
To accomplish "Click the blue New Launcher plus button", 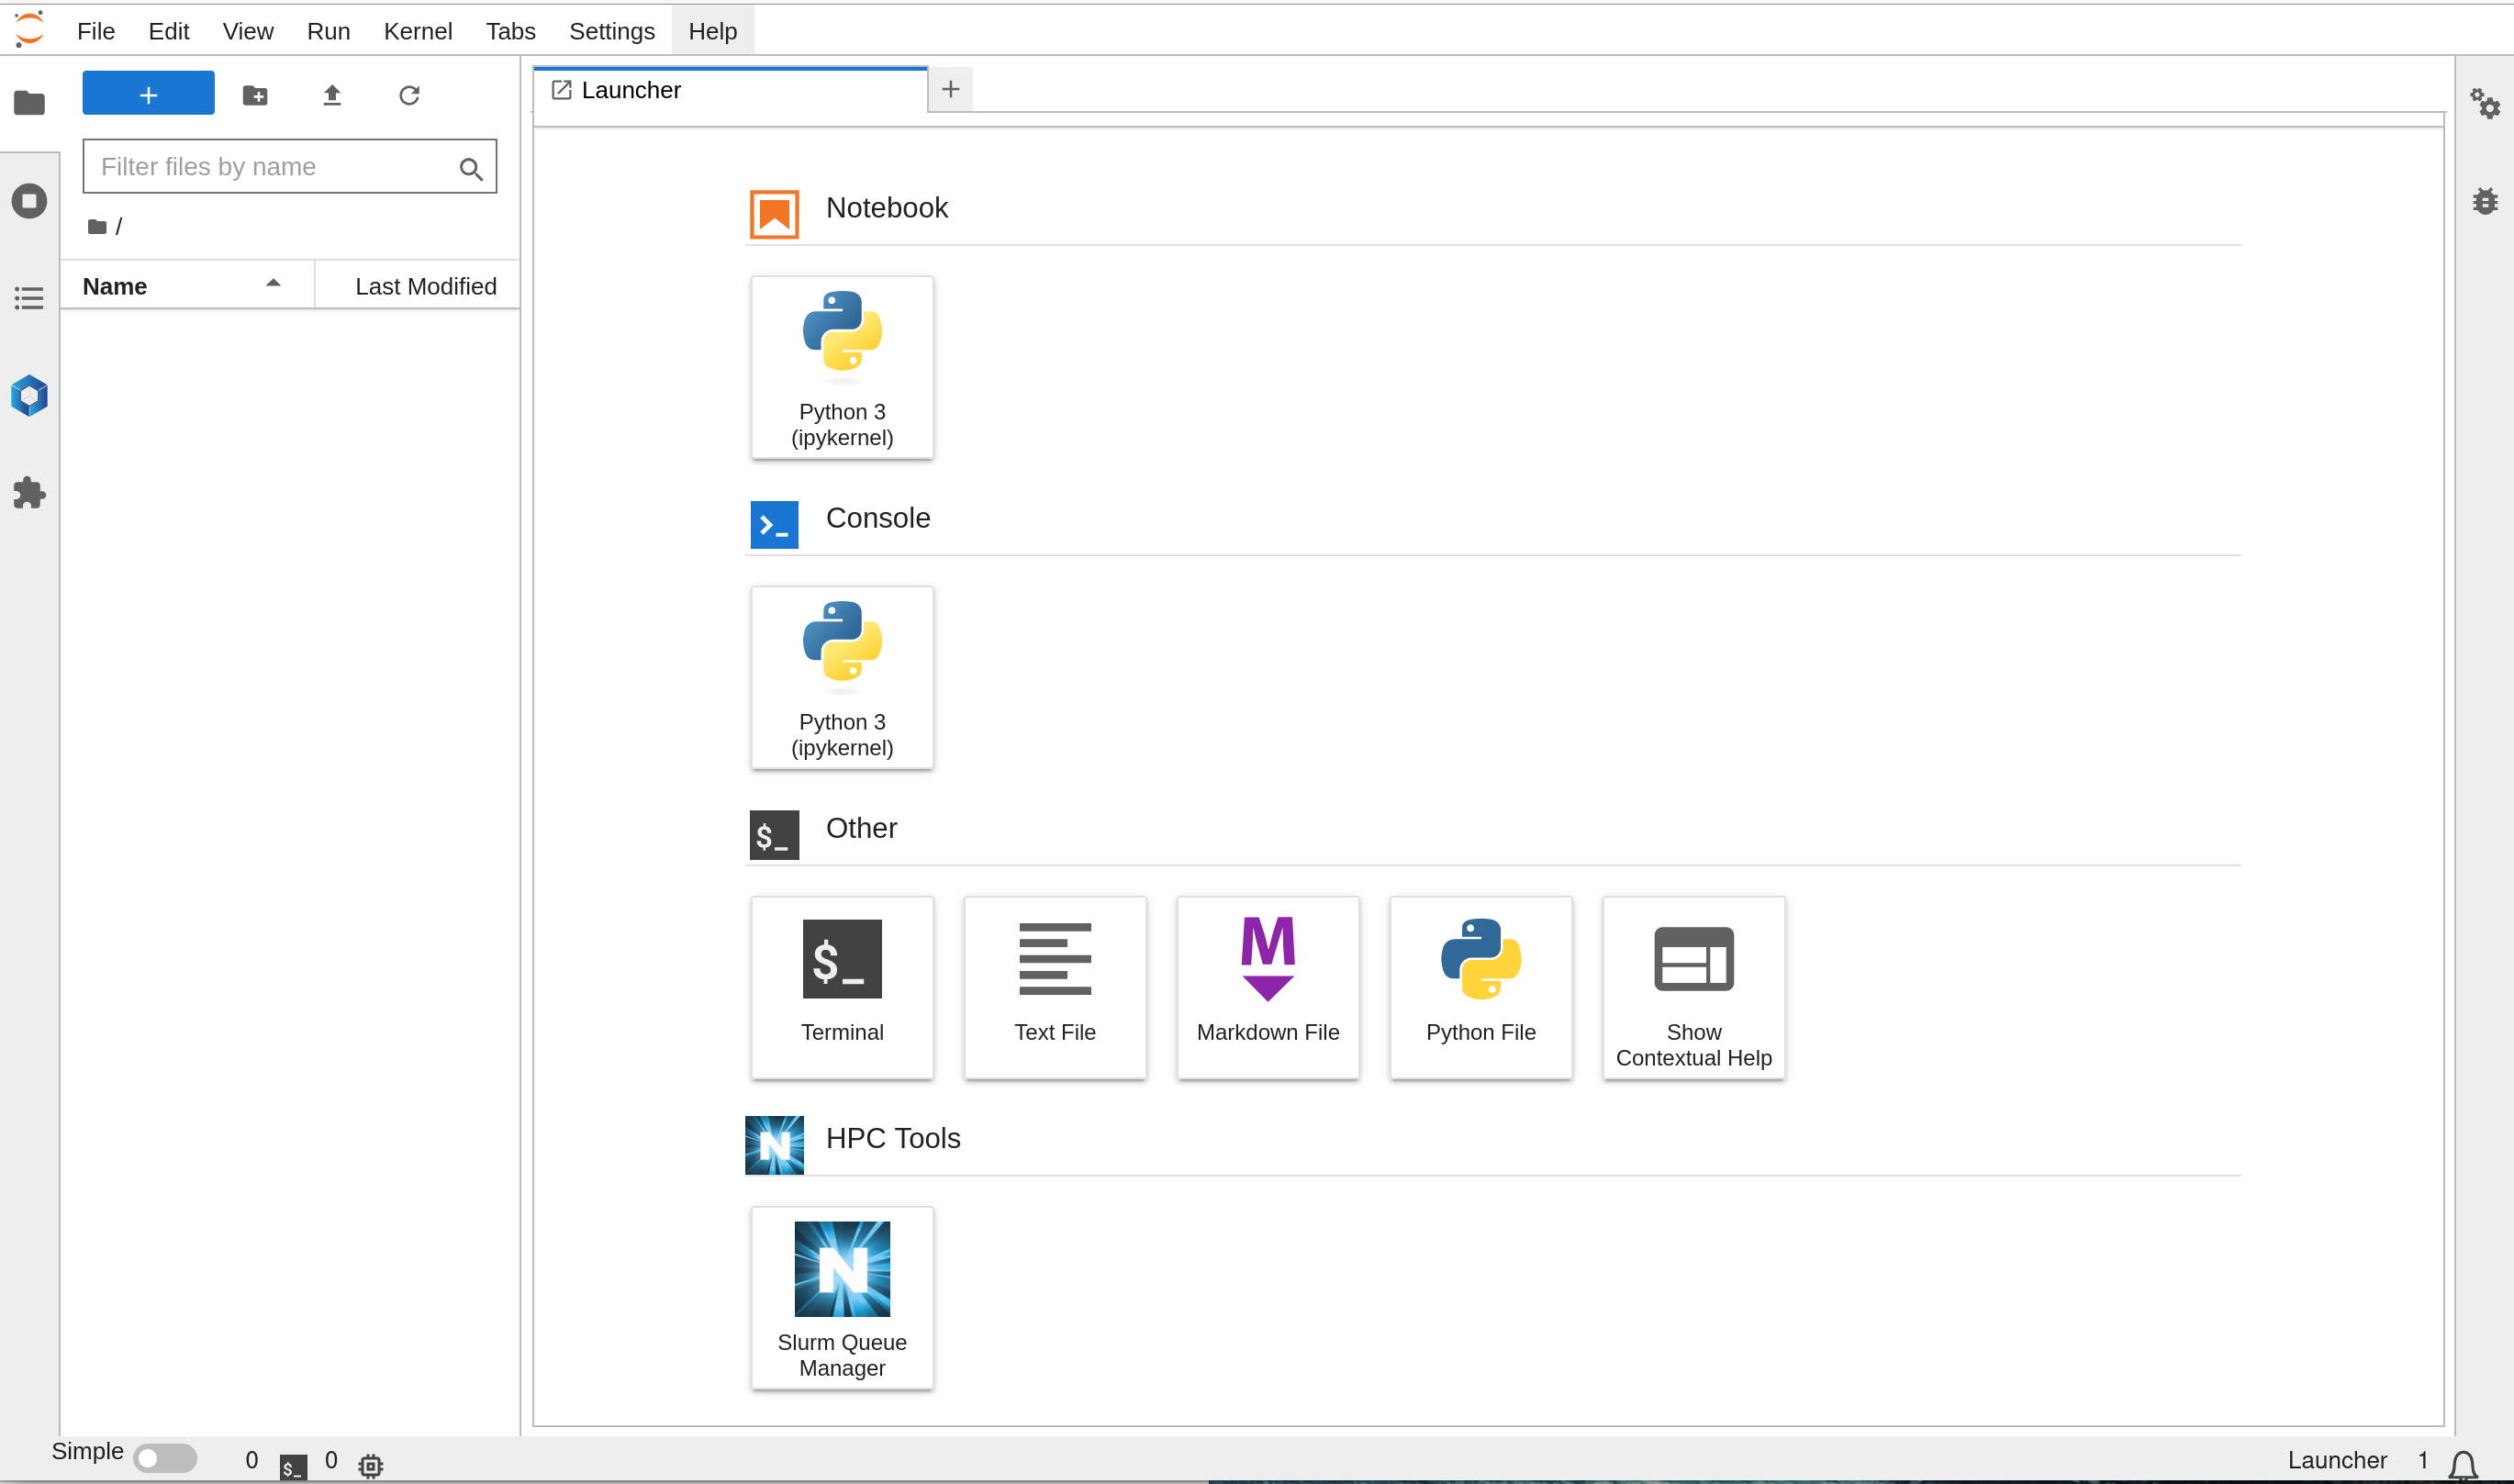I will [x=148, y=94].
